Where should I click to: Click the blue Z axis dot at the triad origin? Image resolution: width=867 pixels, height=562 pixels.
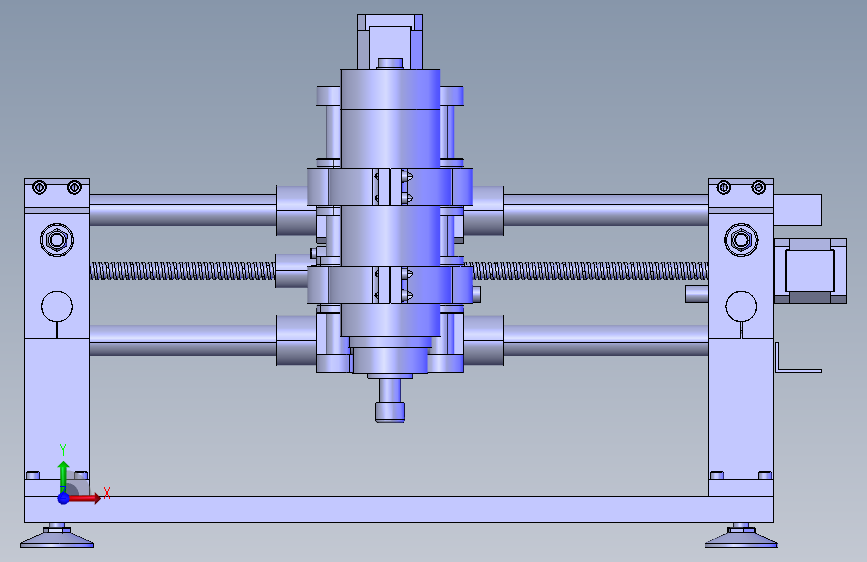(x=64, y=498)
